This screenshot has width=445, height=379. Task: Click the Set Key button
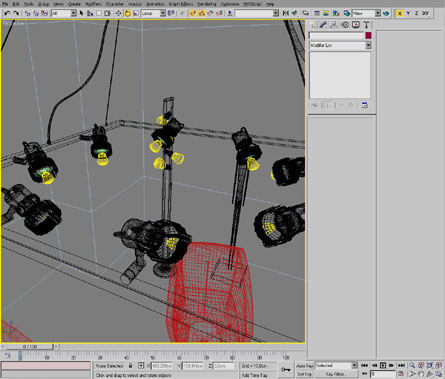pyautogui.click(x=305, y=374)
